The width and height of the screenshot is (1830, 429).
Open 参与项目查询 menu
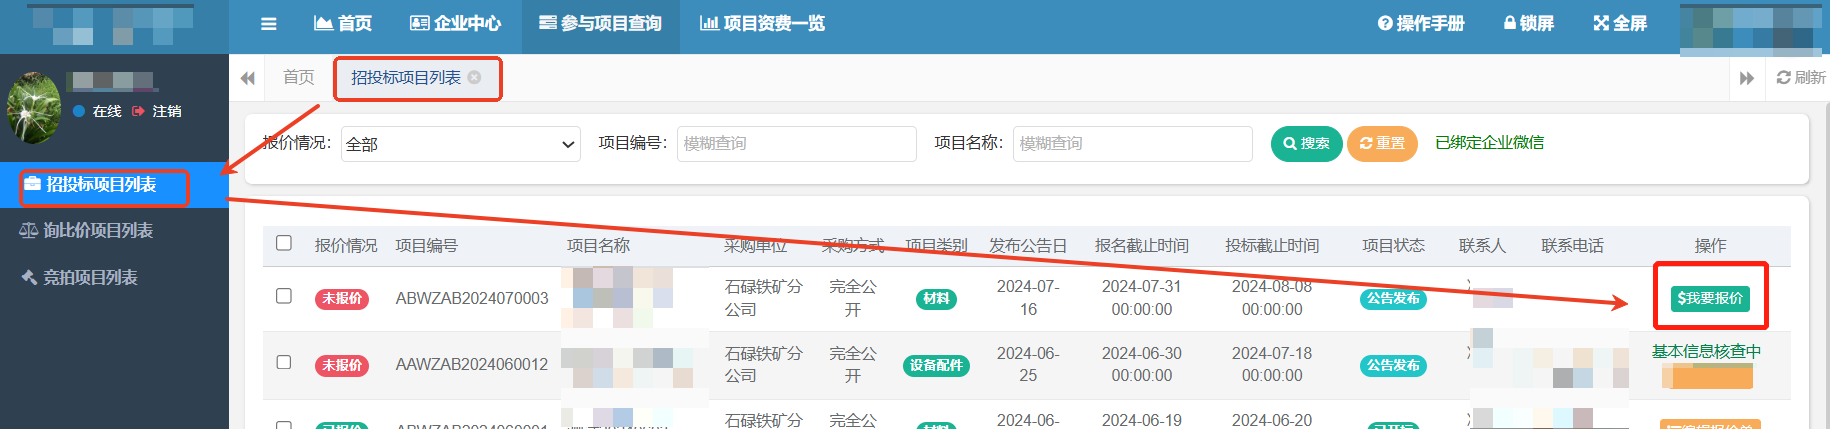click(600, 23)
